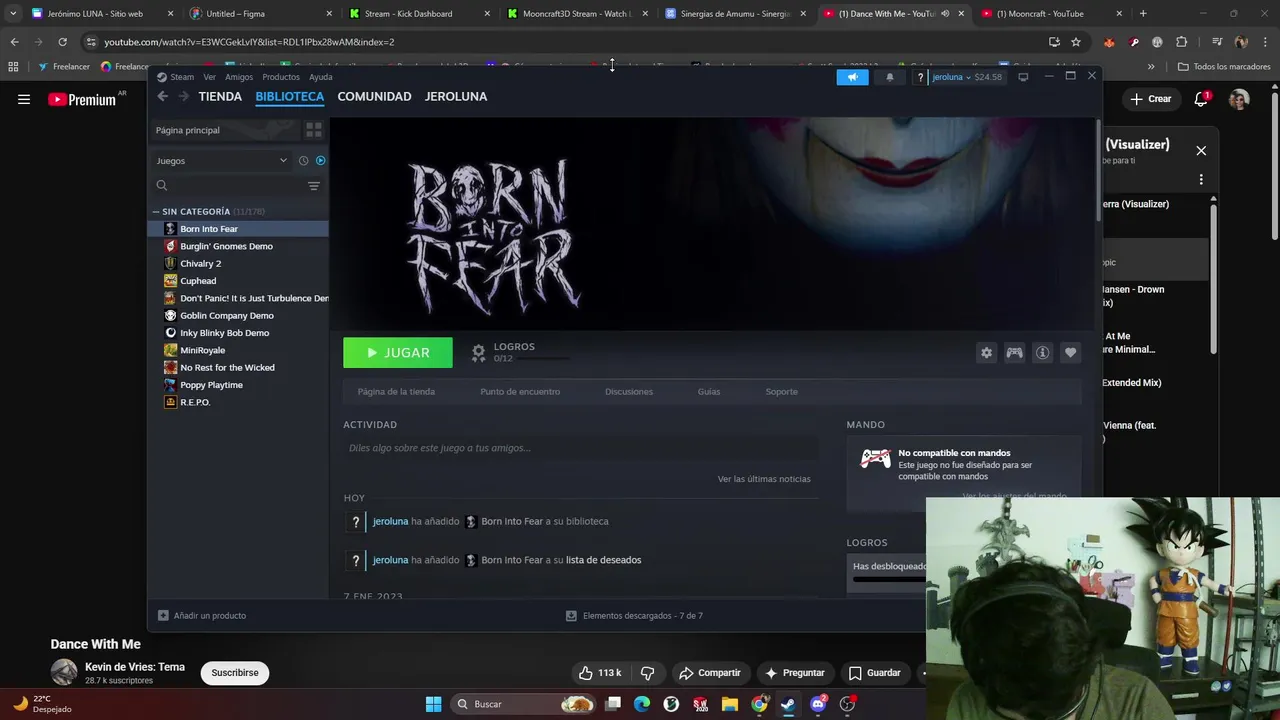Click the library search field

(x=229, y=186)
